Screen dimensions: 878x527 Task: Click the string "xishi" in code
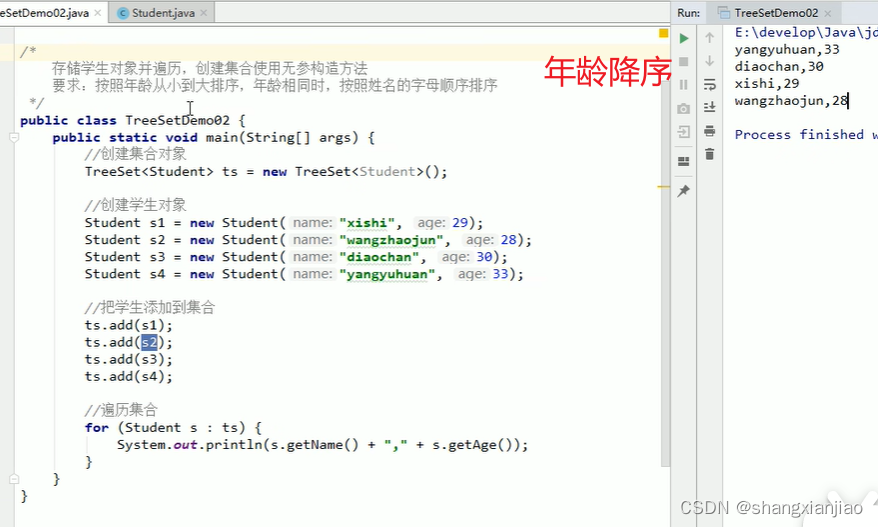367,223
